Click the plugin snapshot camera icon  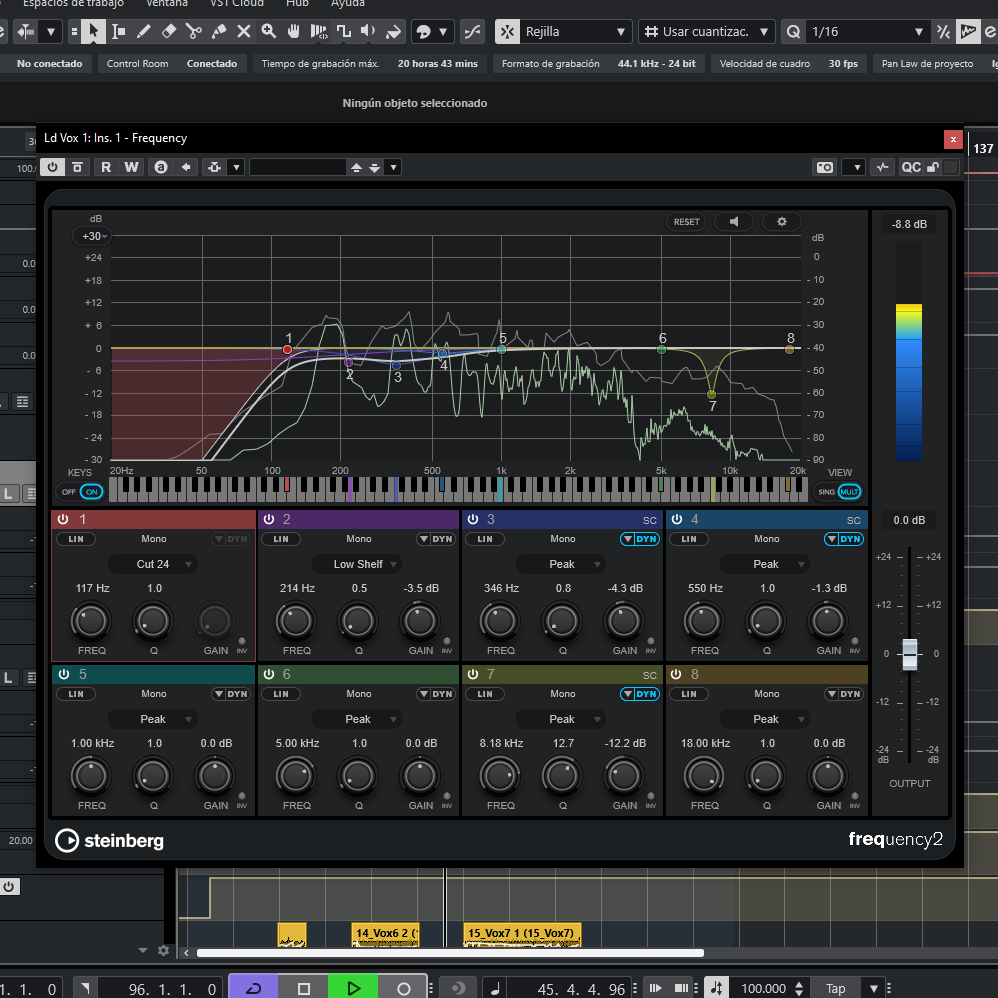pyautogui.click(x=824, y=167)
